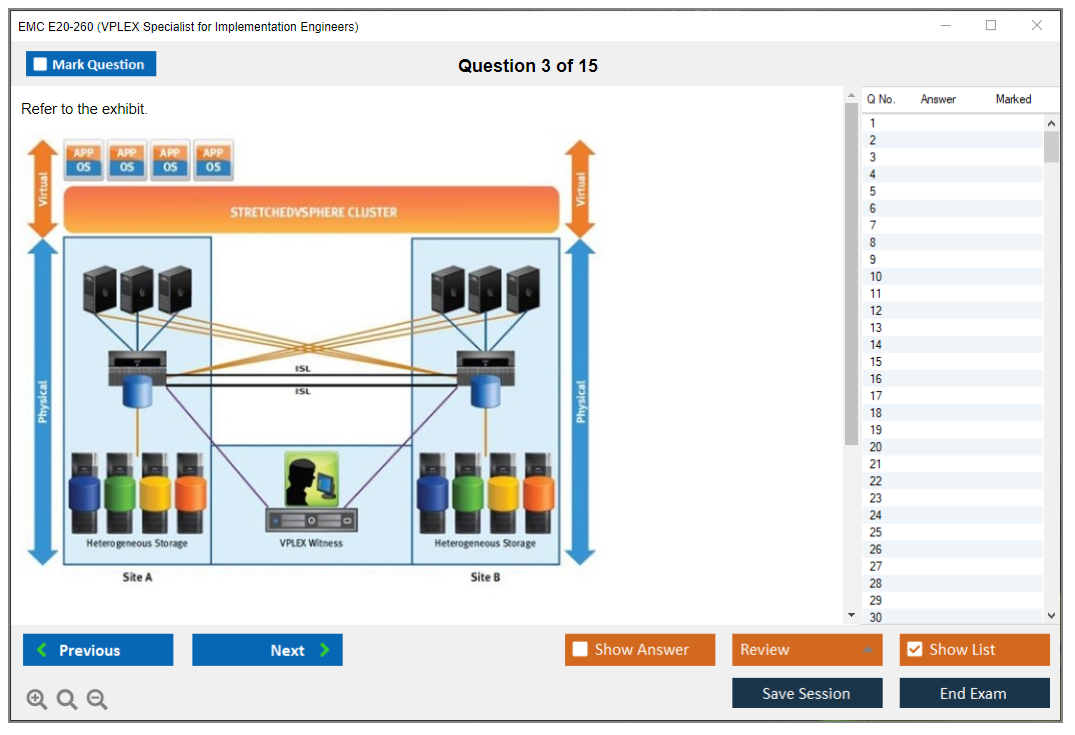Check the Mark Question checkbox
This screenshot has width=1075, height=735.
click(40, 64)
